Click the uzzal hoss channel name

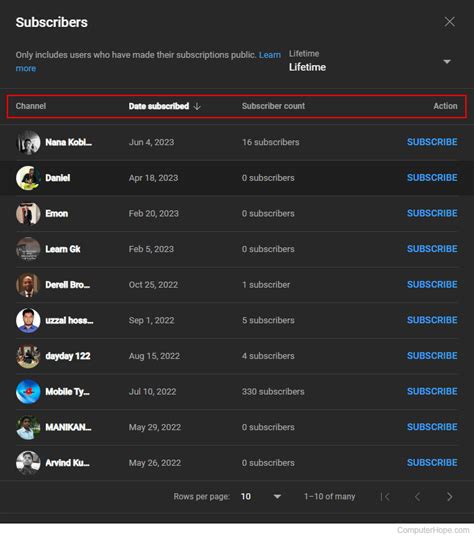(x=69, y=320)
